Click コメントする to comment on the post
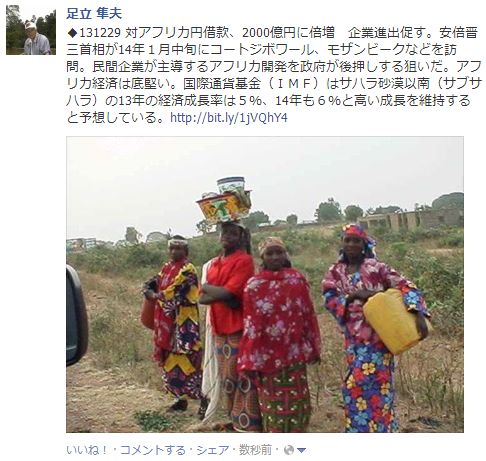This screenshot has width=486, height=461. 153,450
